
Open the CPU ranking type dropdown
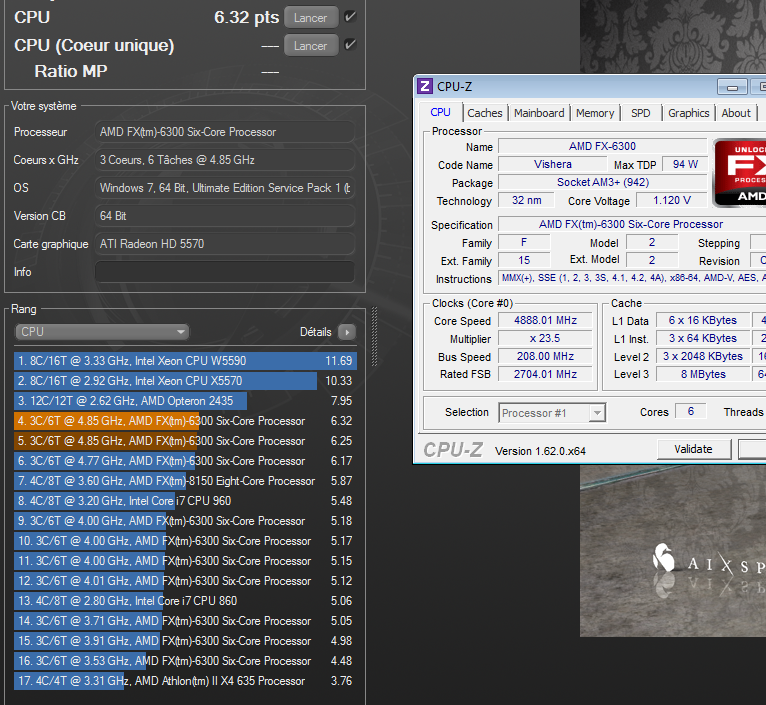pos(102,332)
